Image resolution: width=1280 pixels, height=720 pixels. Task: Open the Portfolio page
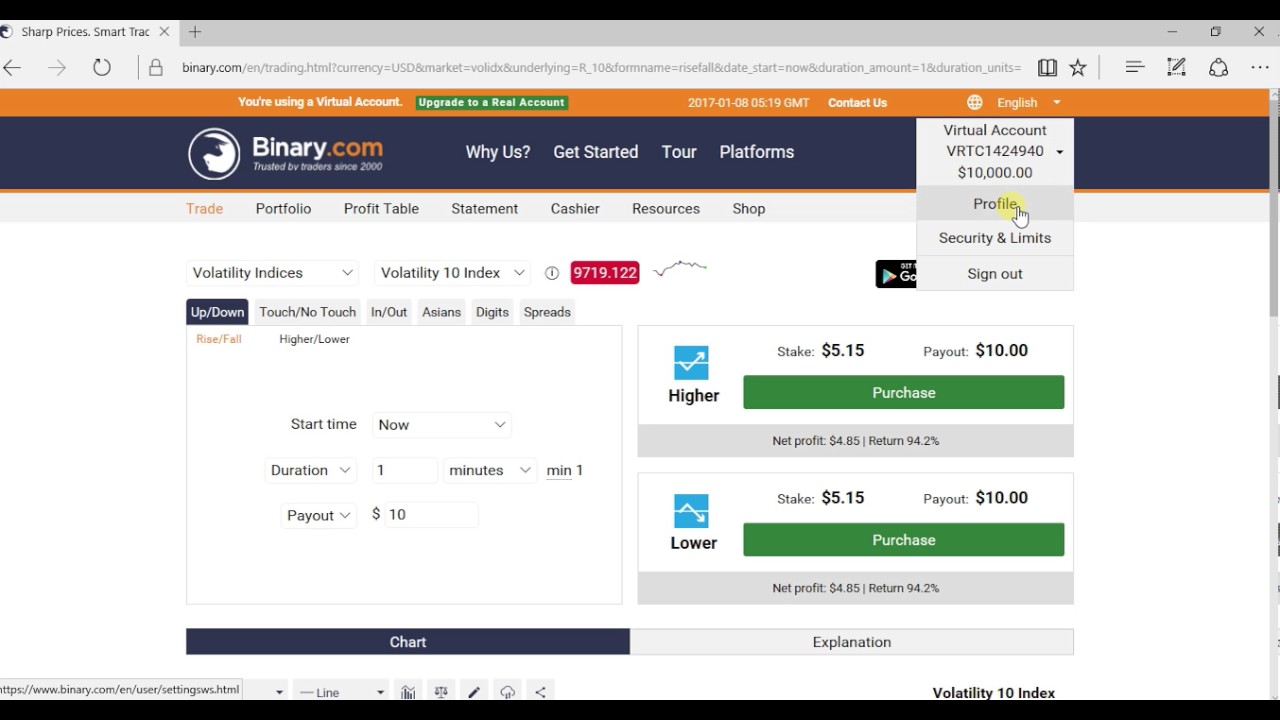point(283,209)
